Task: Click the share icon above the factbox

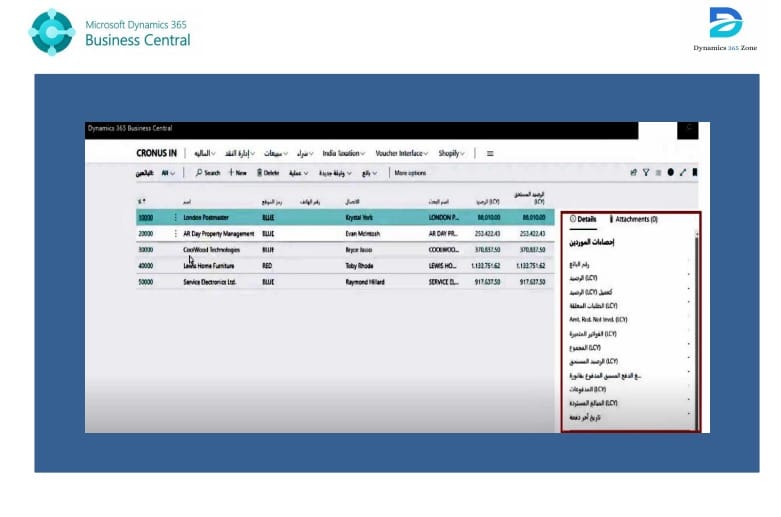Action: click(634, 172)
